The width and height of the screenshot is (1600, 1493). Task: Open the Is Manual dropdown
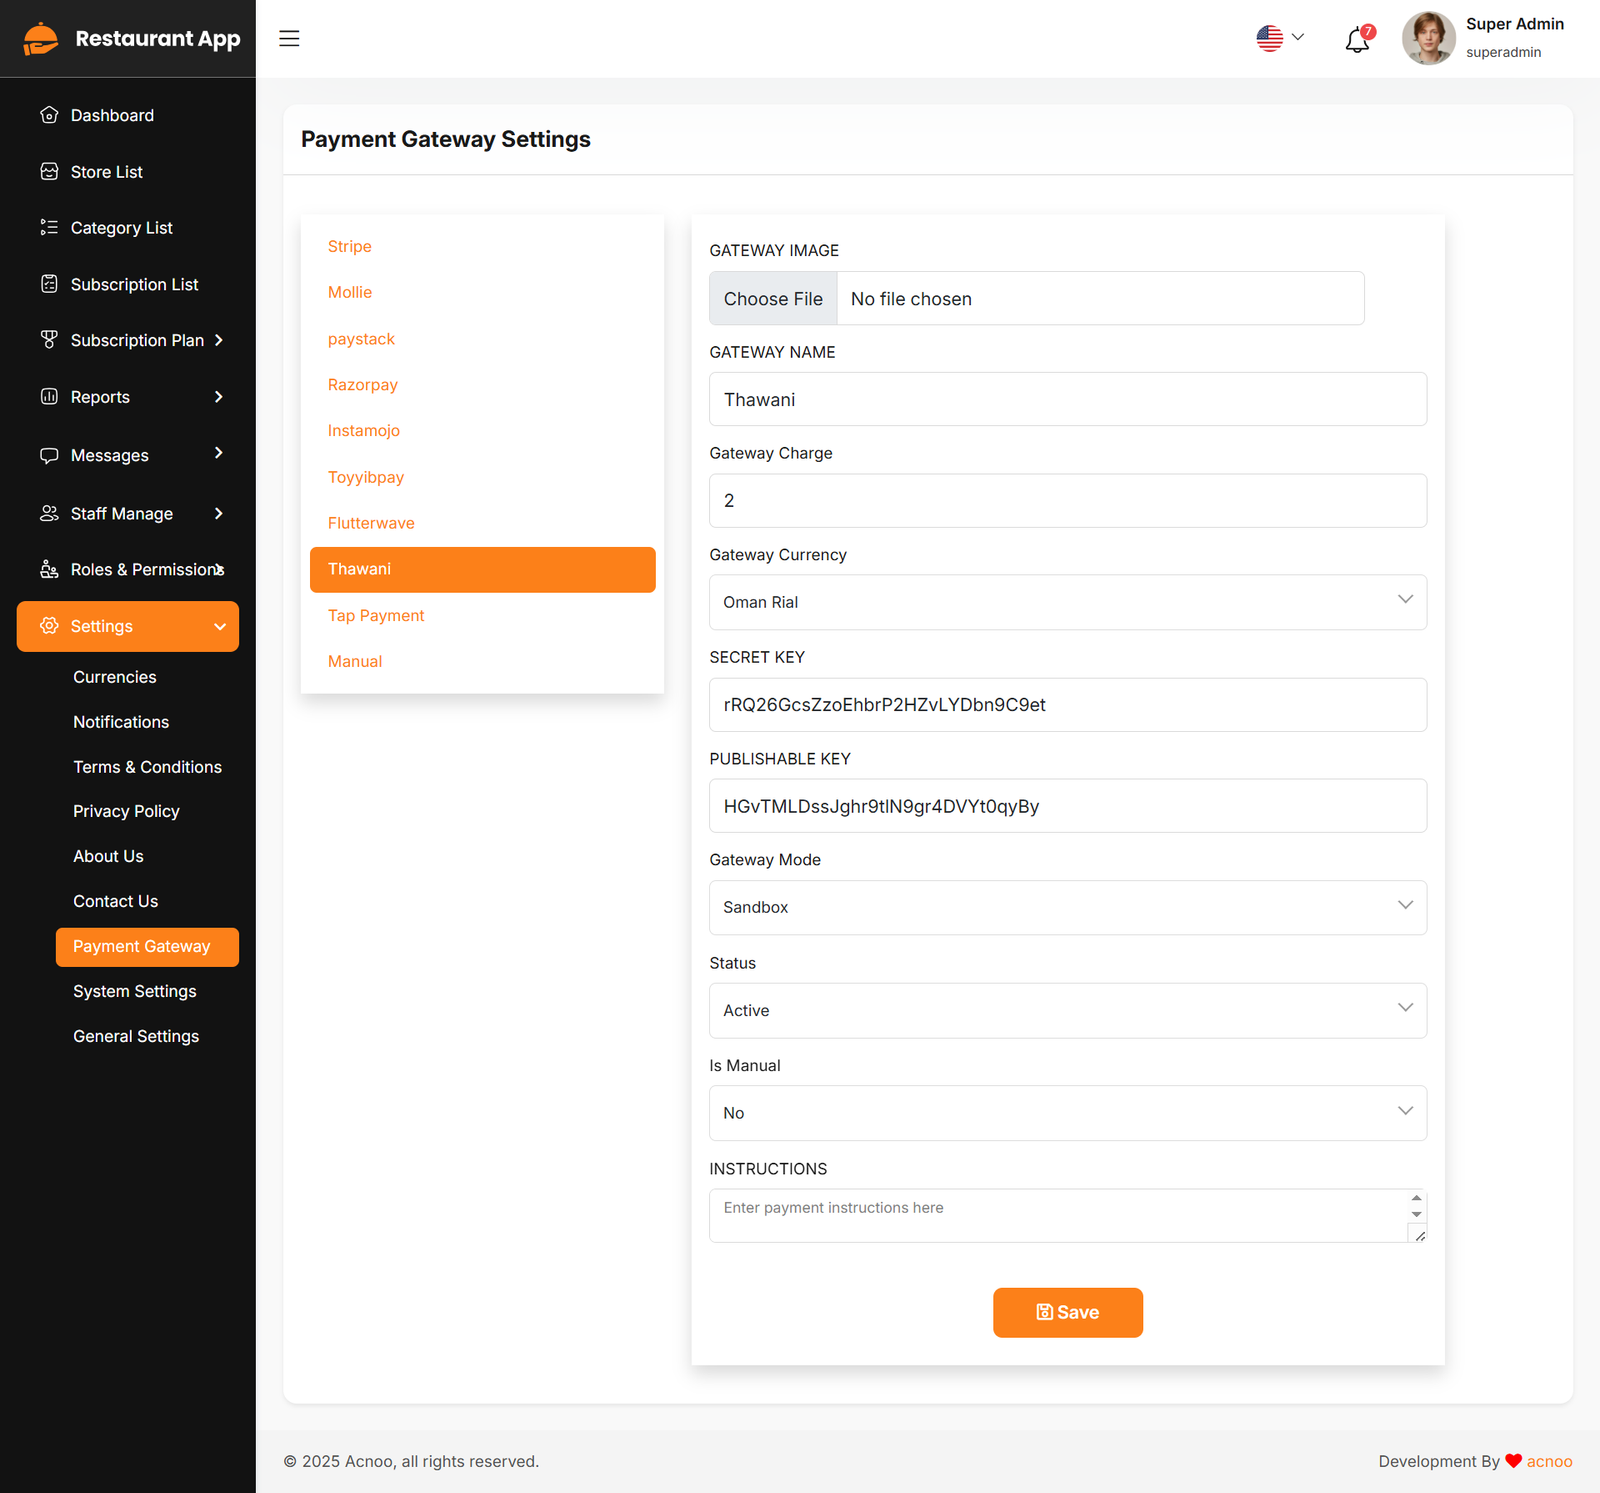(x=1067, y=1113)
